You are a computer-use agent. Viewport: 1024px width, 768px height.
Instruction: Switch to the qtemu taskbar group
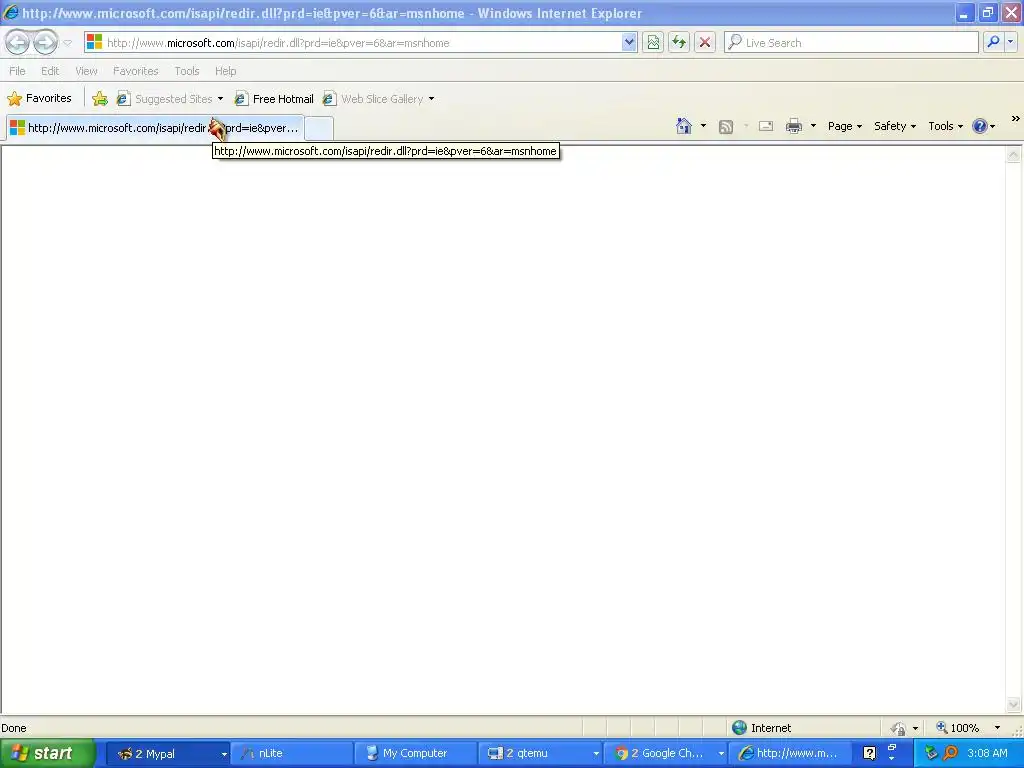tap(540, 753)
